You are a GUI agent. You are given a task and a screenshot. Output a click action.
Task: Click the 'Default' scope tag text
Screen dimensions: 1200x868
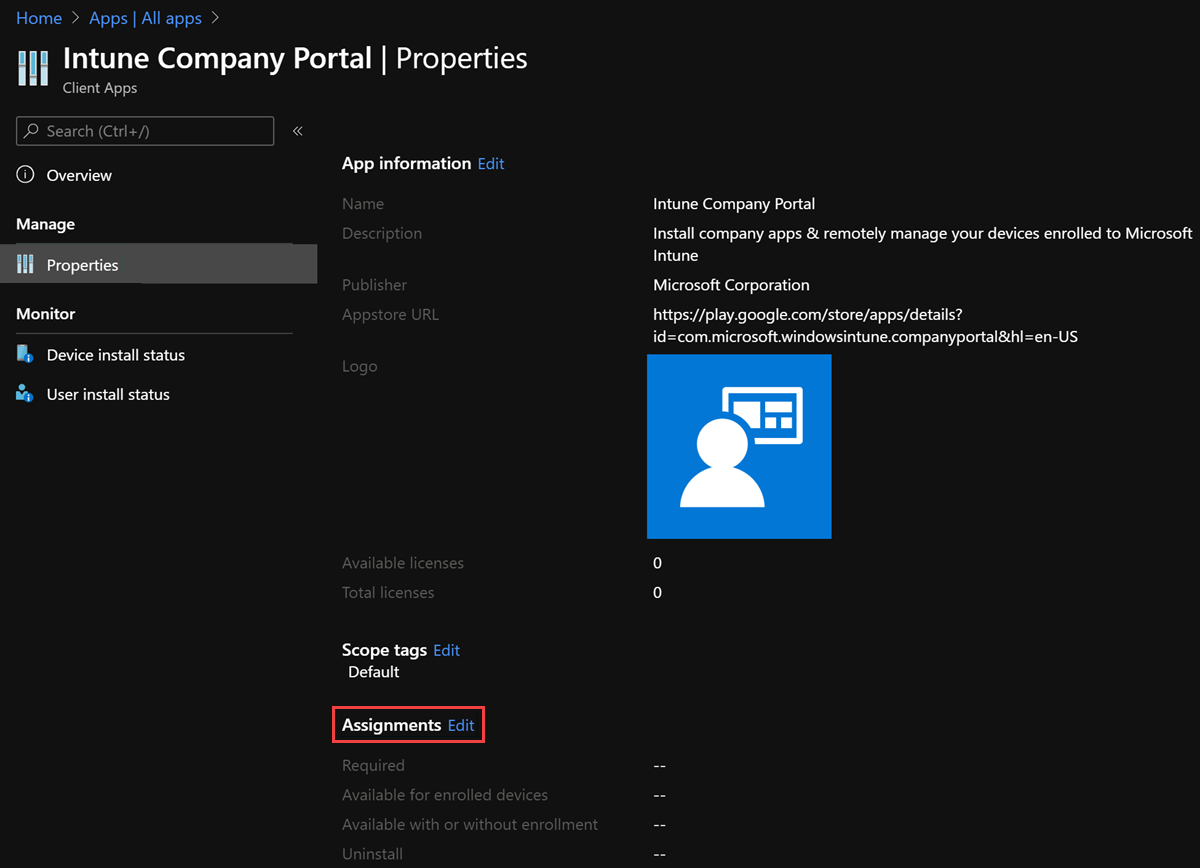374,672
